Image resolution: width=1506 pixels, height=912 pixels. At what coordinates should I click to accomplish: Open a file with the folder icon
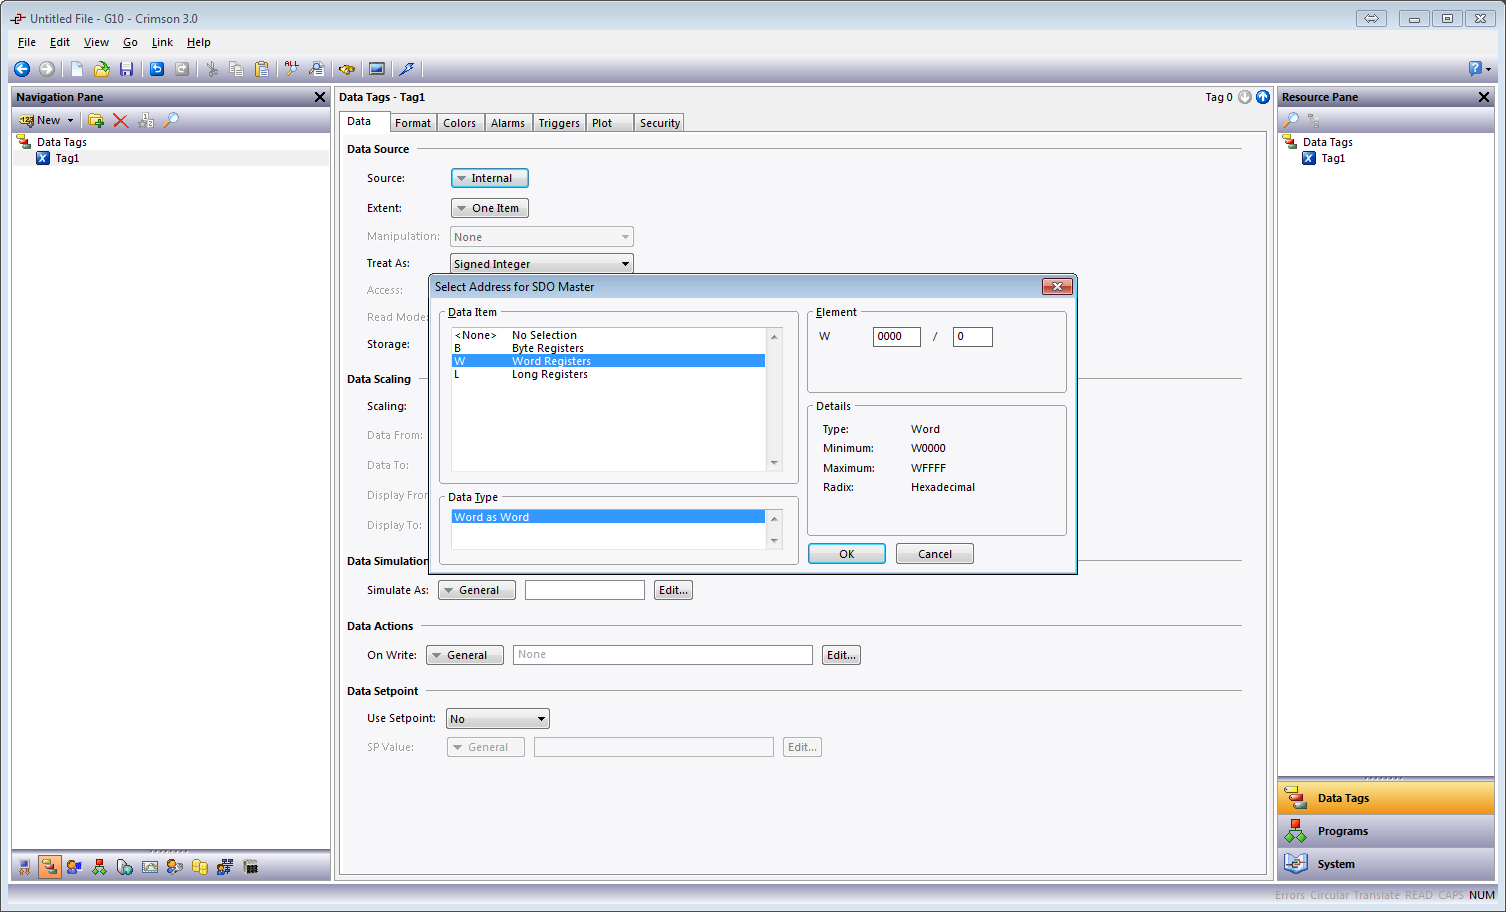[x=102, y=69]
